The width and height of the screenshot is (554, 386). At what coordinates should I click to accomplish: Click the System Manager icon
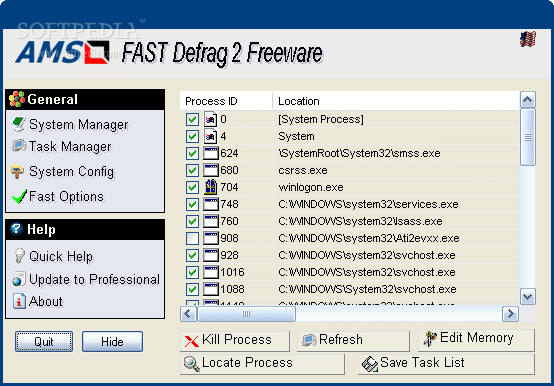(x=18, y=124)
